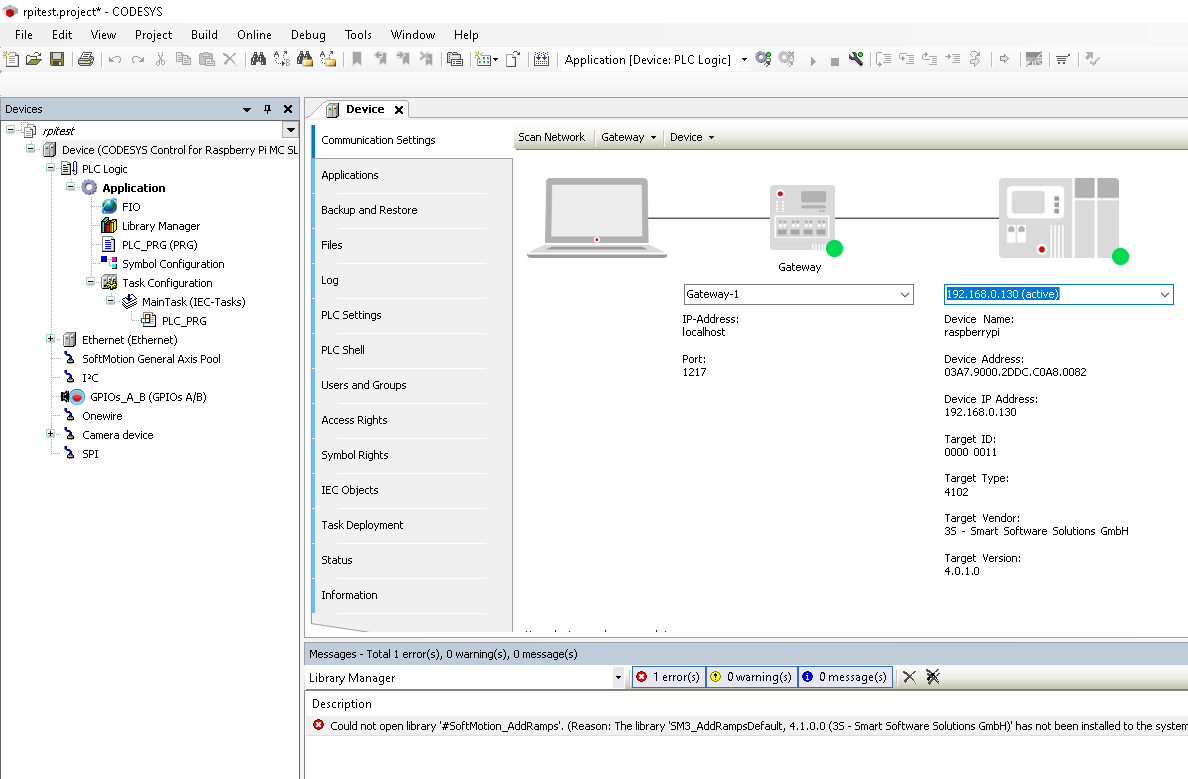Click the New project toolbar icon

pos(11,59)
